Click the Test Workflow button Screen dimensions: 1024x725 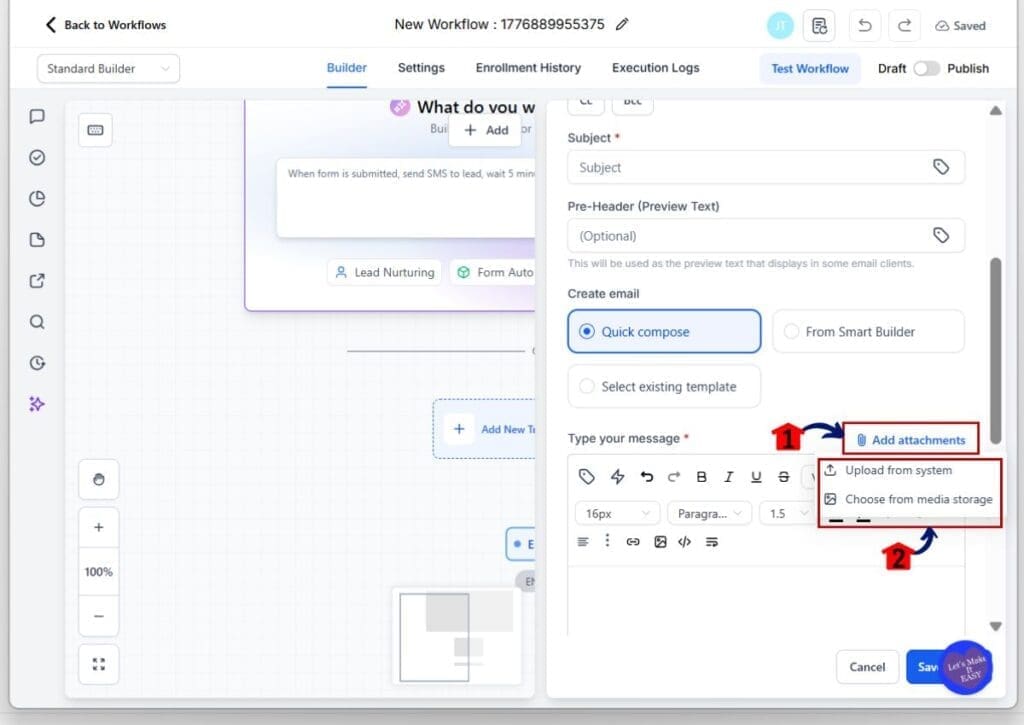(809, 69)
